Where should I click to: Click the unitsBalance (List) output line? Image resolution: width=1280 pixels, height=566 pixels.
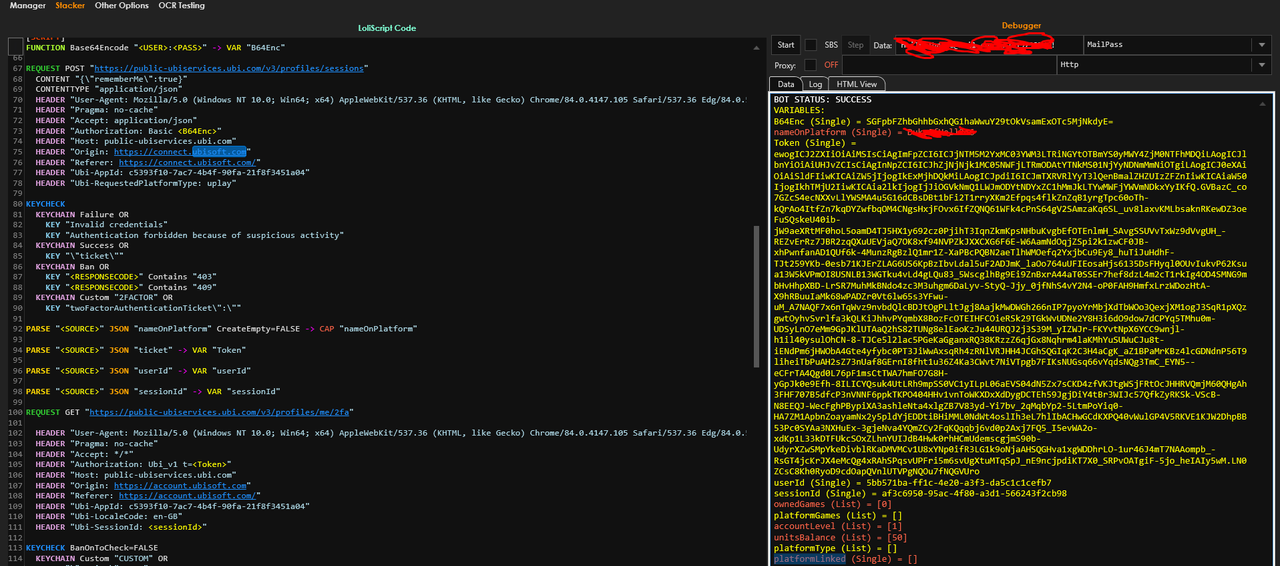point(840,537)
